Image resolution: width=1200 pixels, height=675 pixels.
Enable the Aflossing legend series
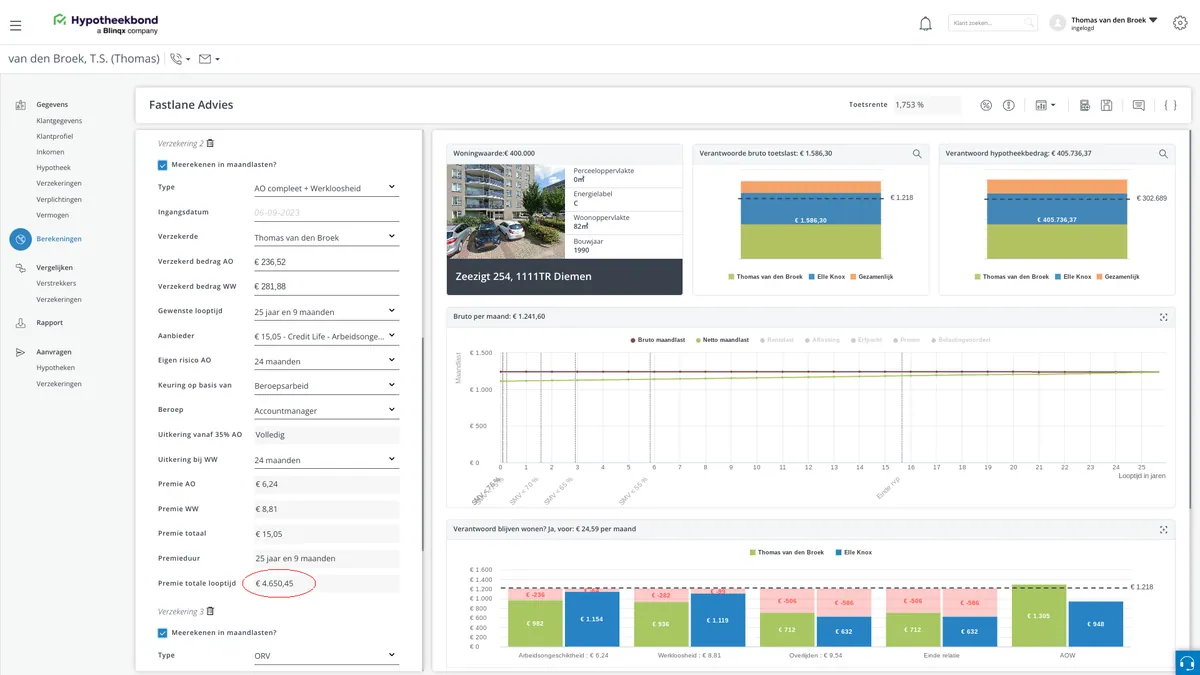click(822, 340)
